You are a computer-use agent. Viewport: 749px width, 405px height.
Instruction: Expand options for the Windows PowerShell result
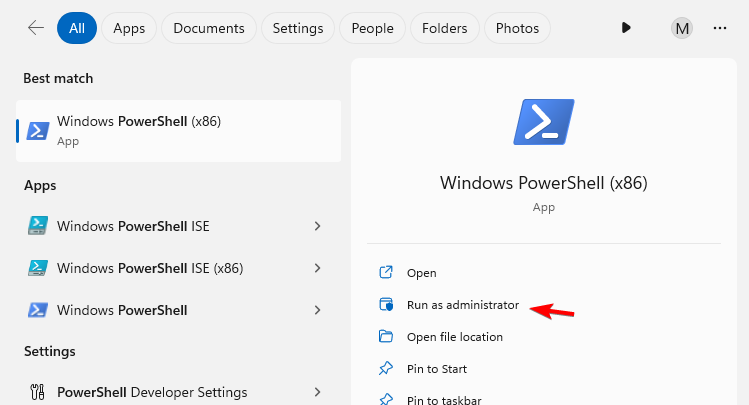pos(317,310)
